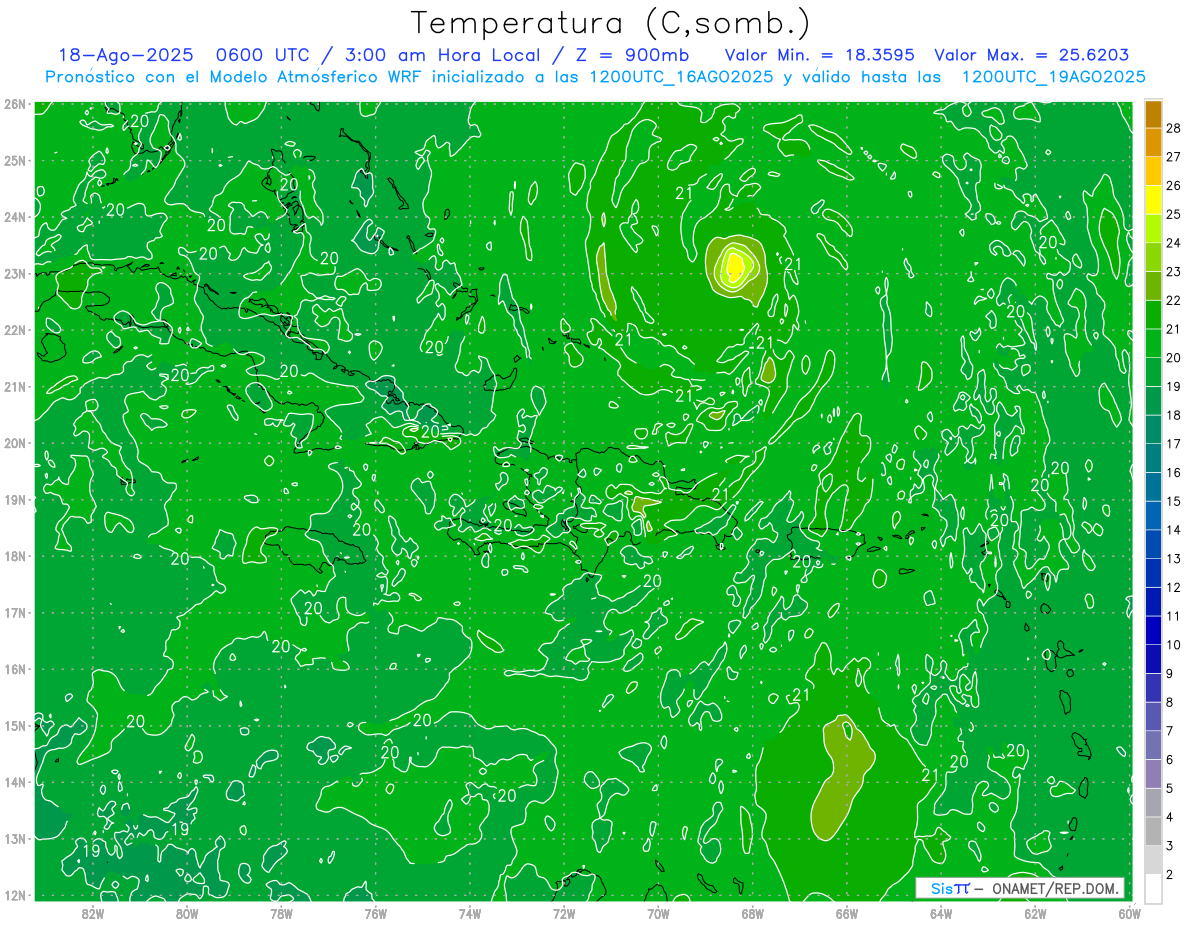Click the 18 label in the color legend

[x=1173, y=415]
